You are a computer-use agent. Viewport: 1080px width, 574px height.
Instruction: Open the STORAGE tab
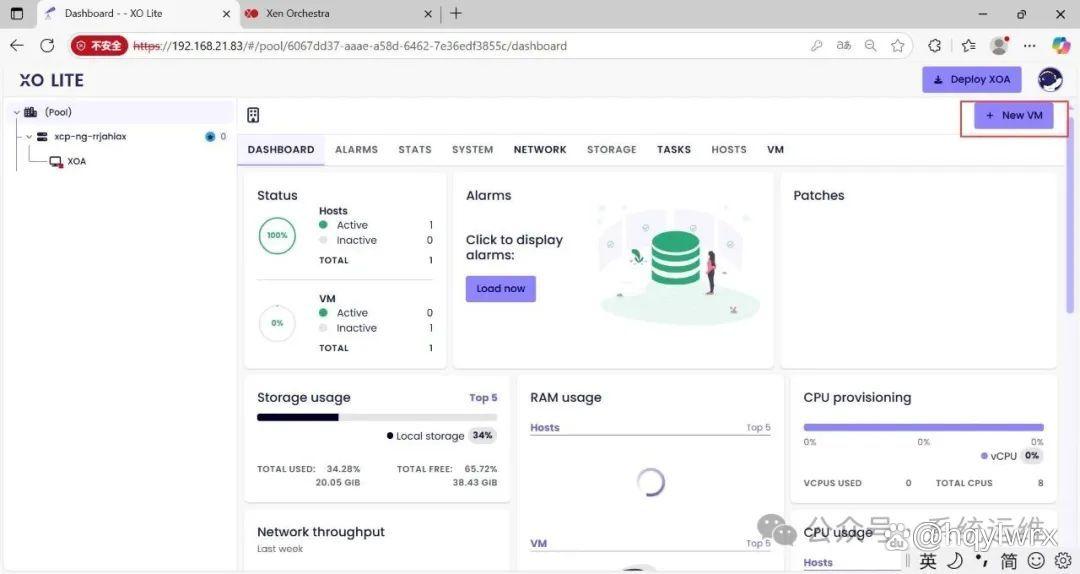(x=612, y=150)
